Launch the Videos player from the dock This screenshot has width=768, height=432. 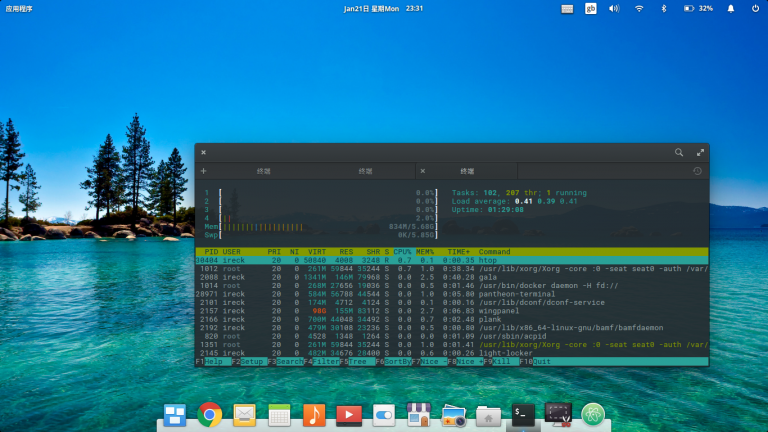pyautogui.click(x=349, y=415)
